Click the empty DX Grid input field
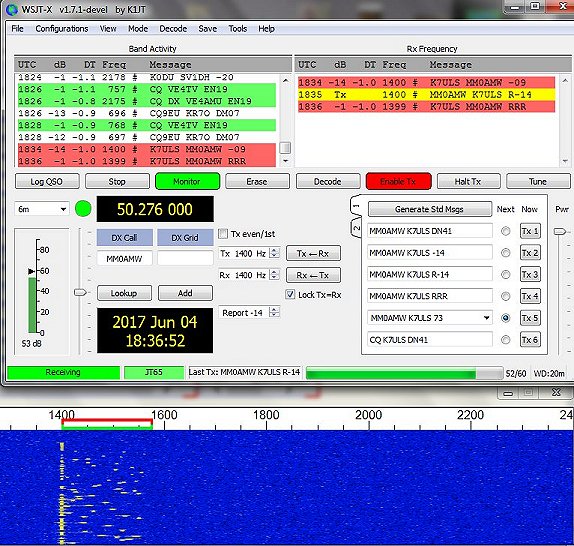 click(185, 259)
